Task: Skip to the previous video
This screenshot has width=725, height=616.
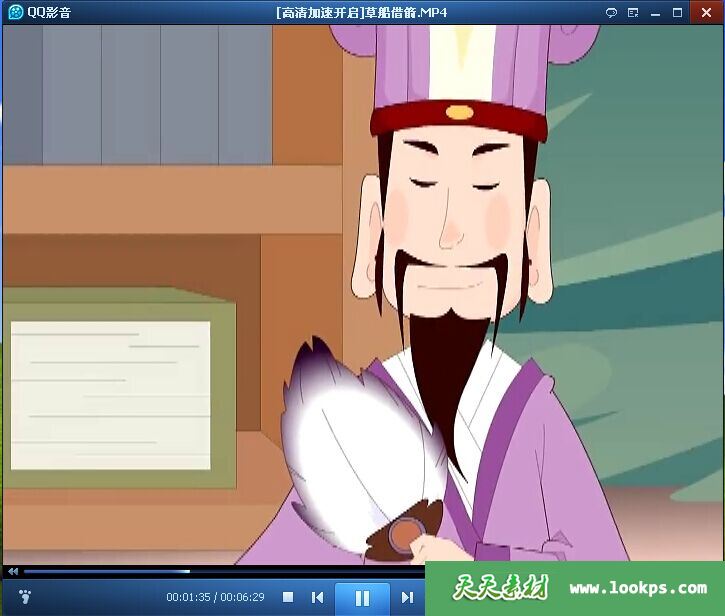Action: [317, 598]
